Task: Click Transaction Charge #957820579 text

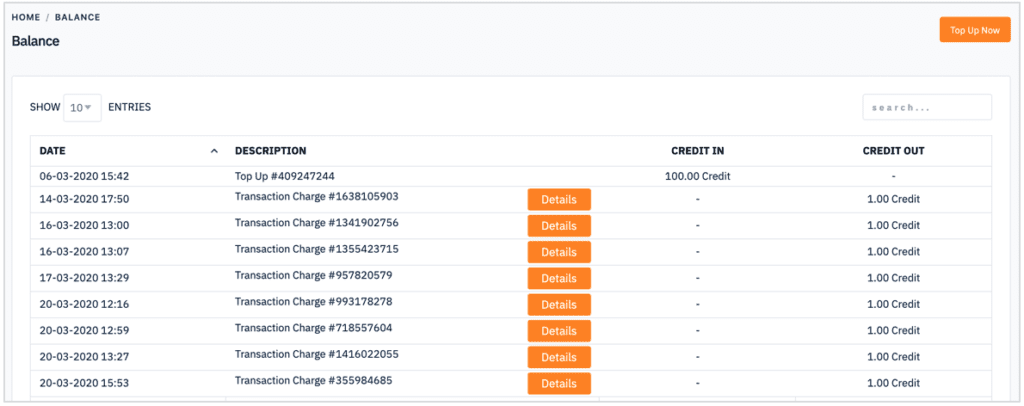Action: [x=313, y=275]
